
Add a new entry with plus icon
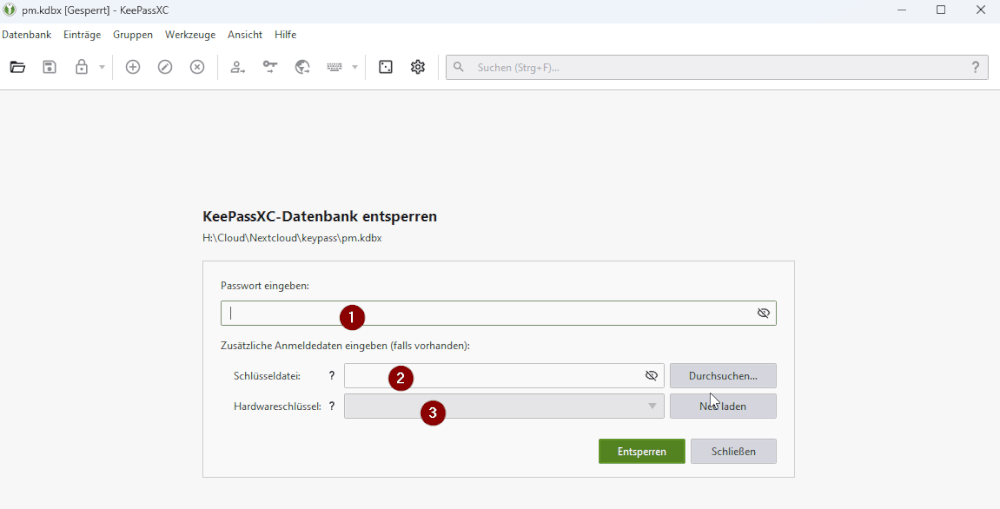pyautogui.click(x=133, y=67)
